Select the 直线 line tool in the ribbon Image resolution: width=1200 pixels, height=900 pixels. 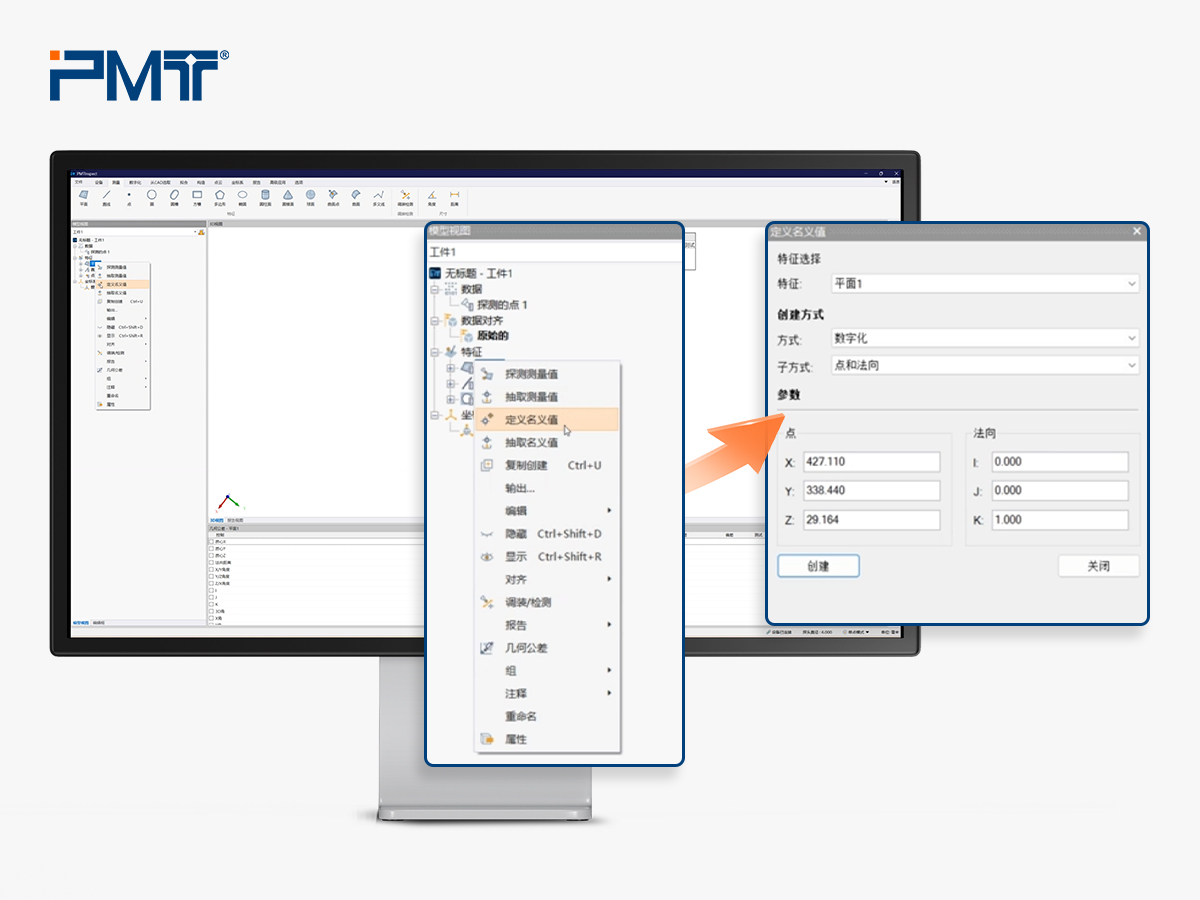click(106, 198)
